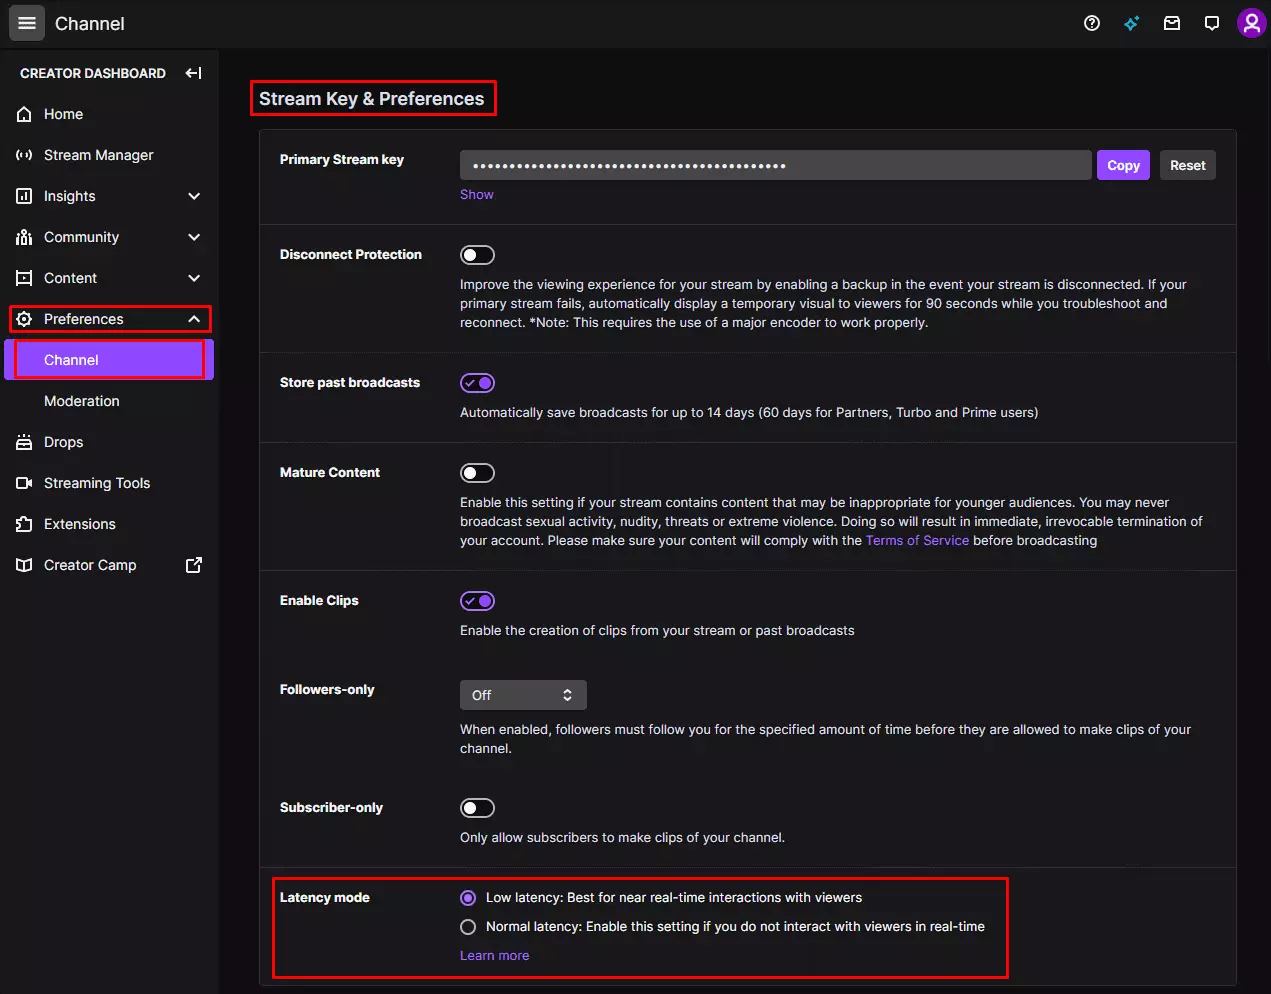This screenshot has width=1271, height=994.
Task: Turn off Store past broadcasts toggle
Action: point(477,383)
